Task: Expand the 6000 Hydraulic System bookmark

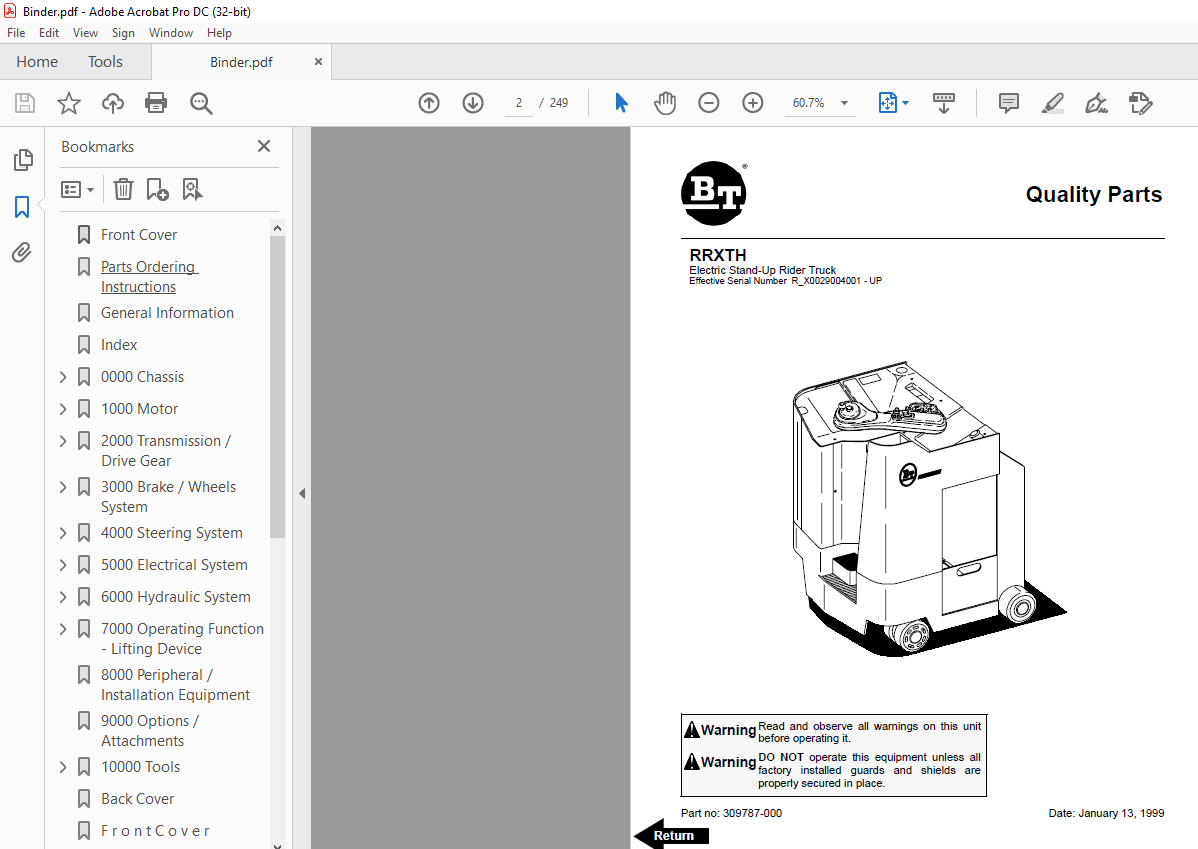Action: tap(63, 597)
